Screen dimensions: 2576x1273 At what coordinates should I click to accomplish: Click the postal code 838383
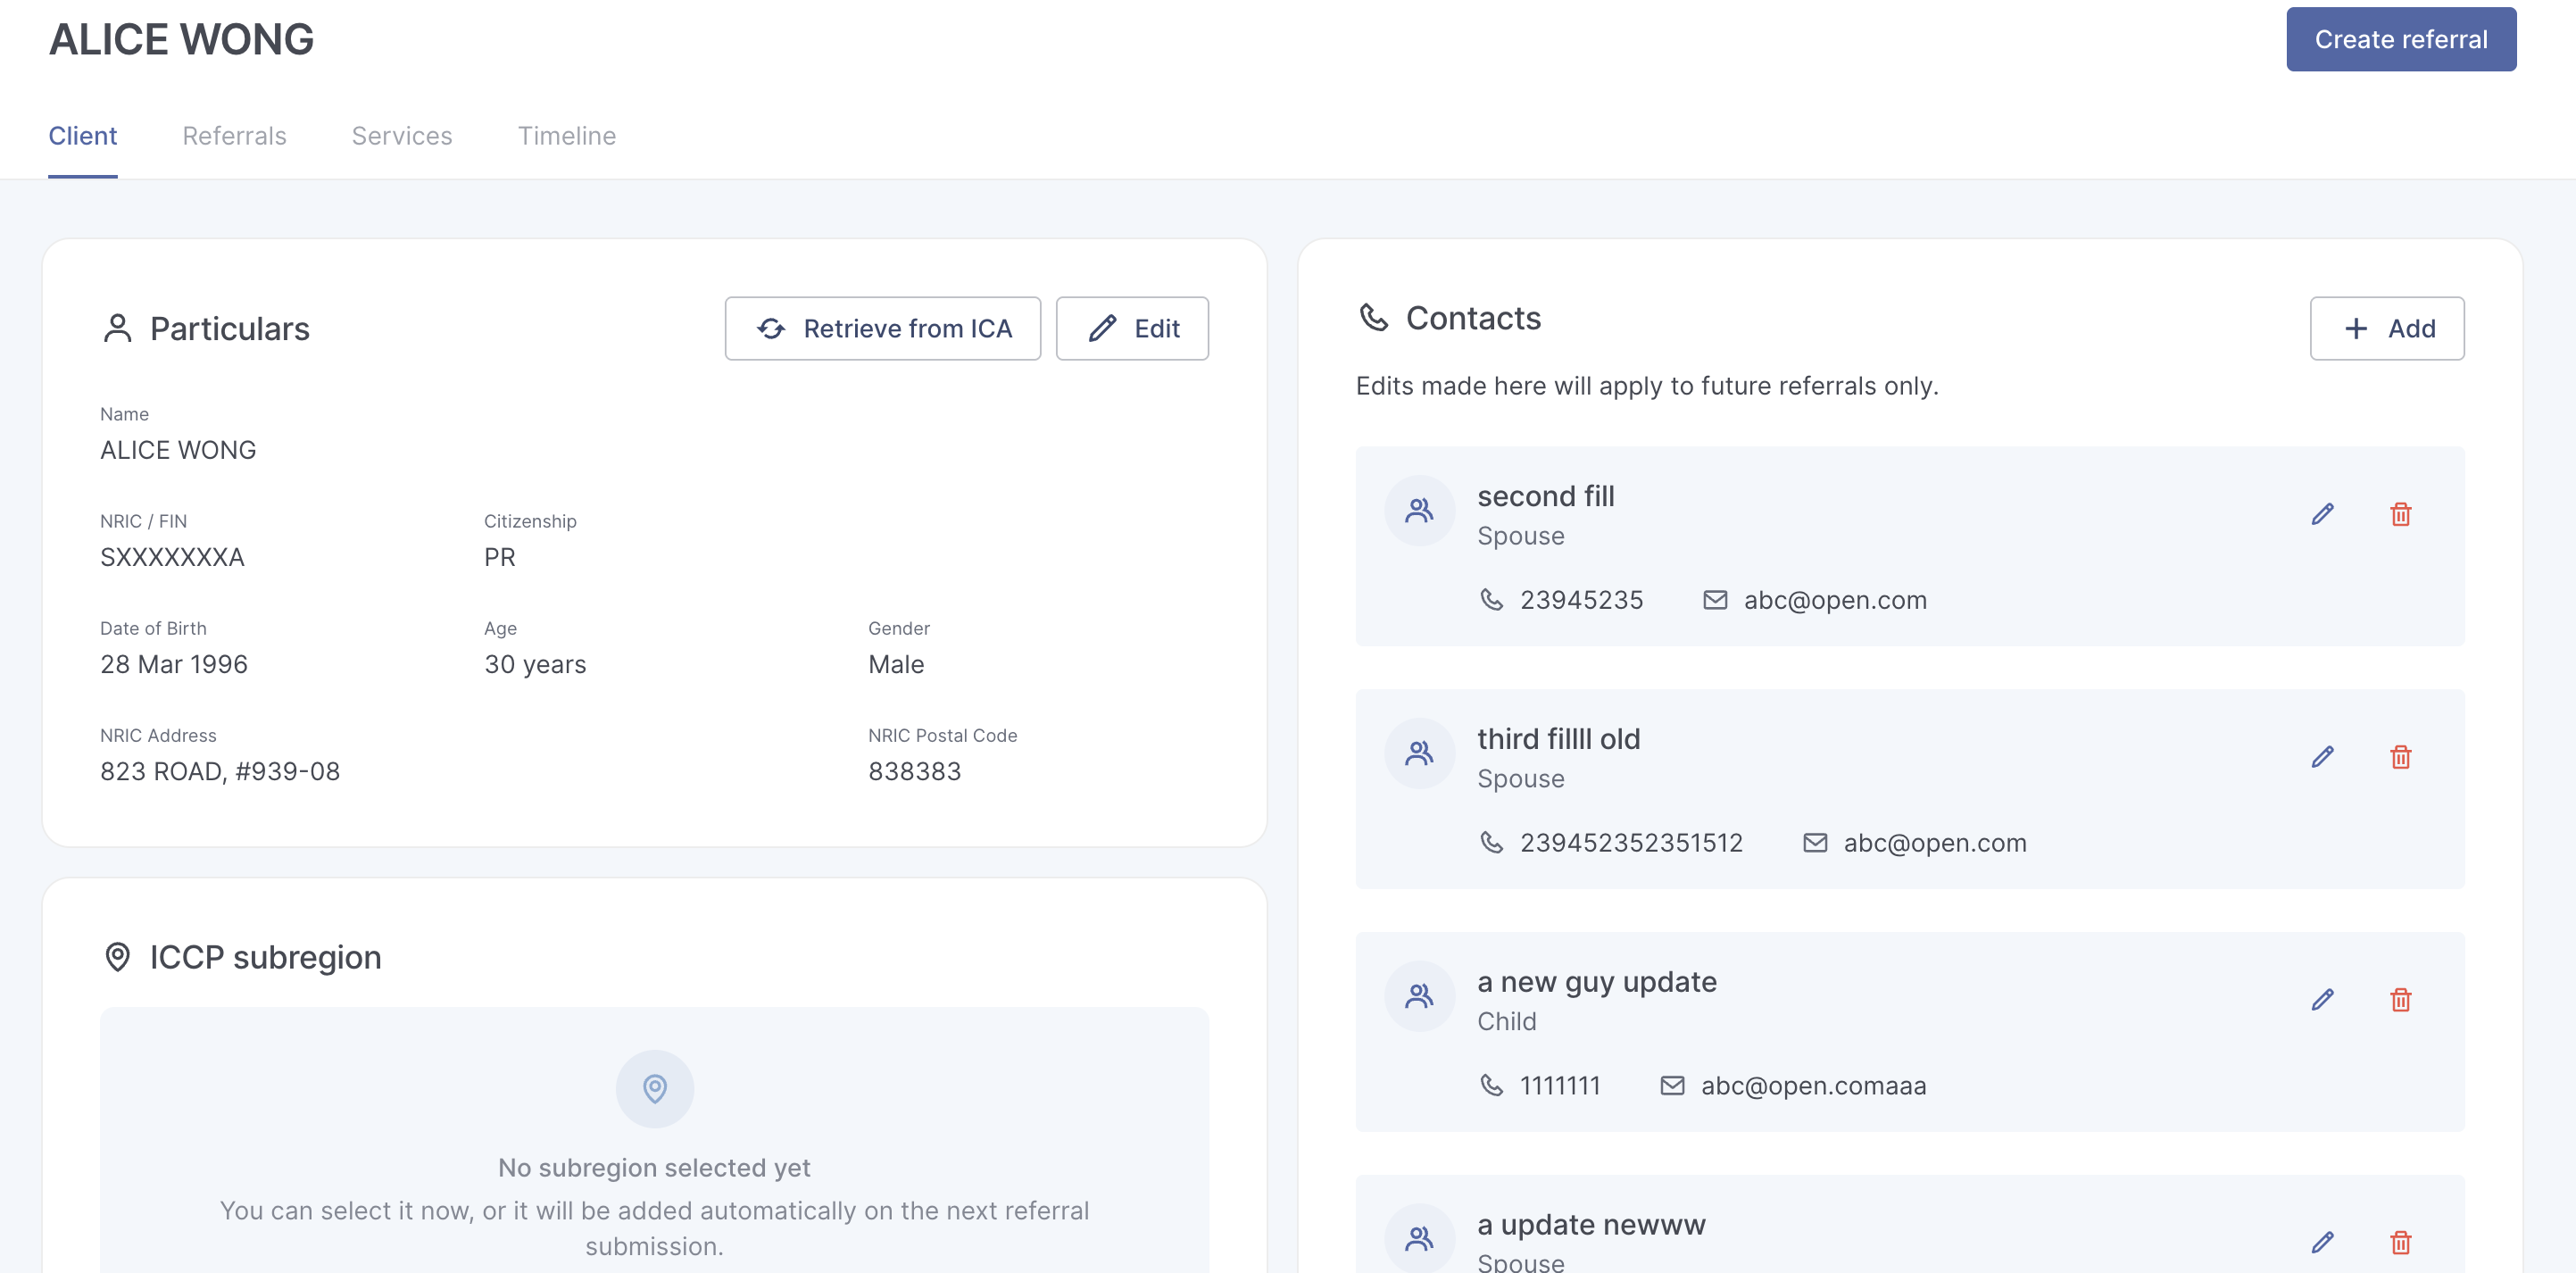914,772
